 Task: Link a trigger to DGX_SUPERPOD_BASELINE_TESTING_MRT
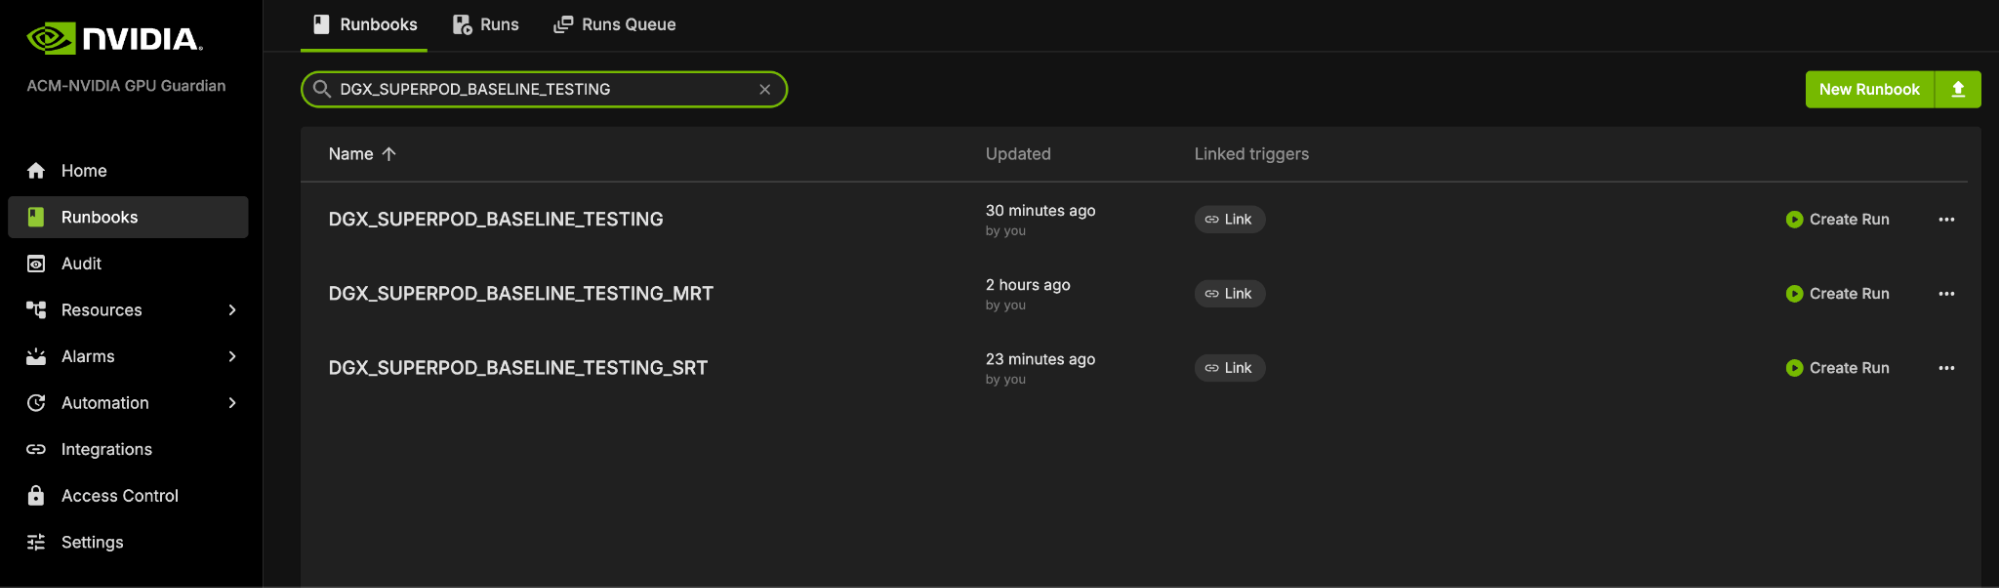[1229, 294]
